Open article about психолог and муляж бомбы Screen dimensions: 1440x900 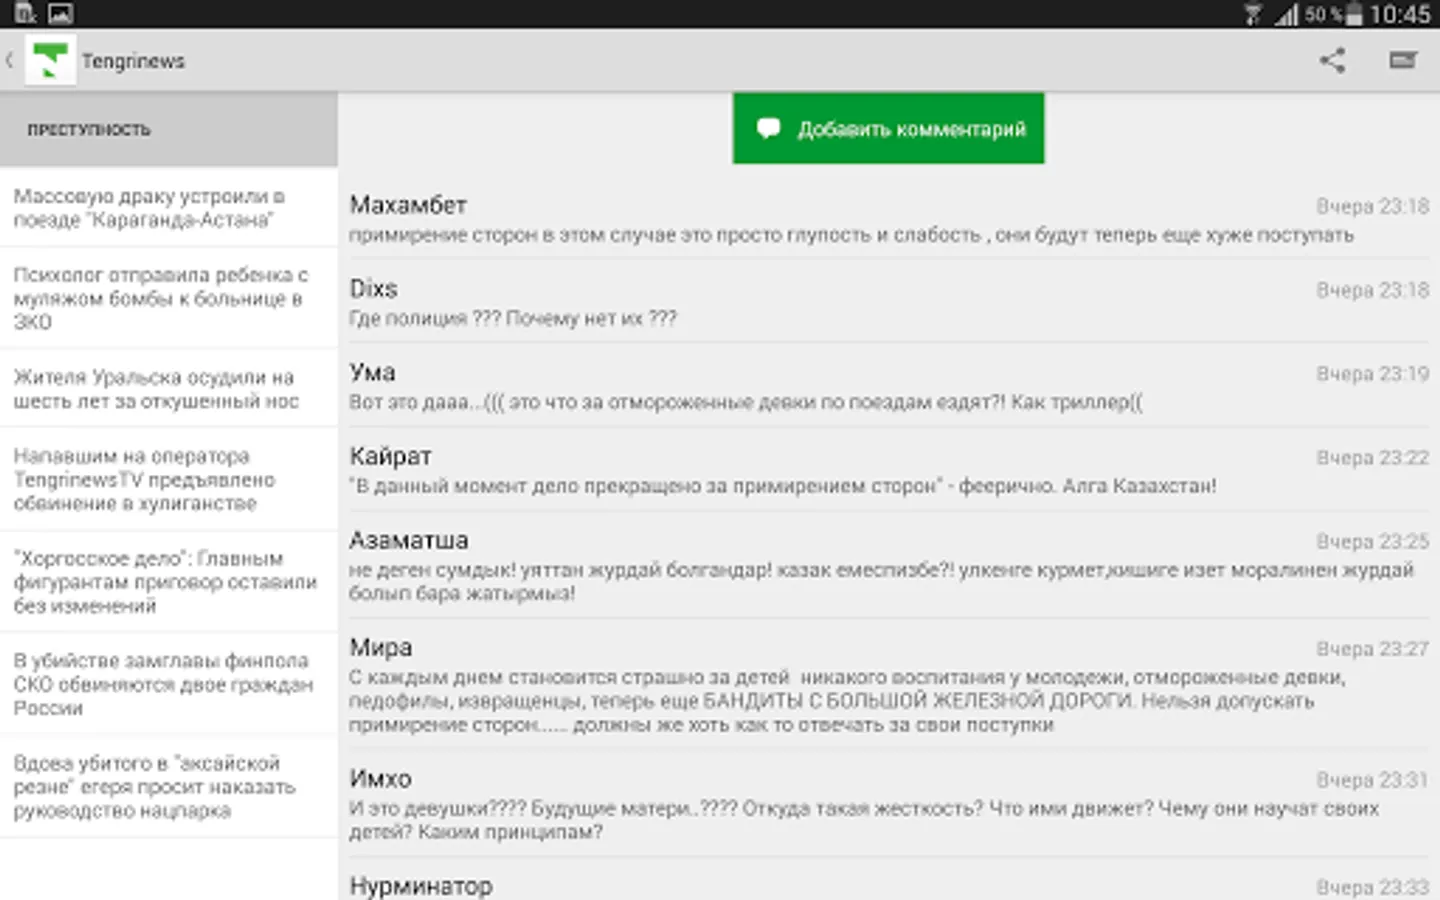click(169, 298)
